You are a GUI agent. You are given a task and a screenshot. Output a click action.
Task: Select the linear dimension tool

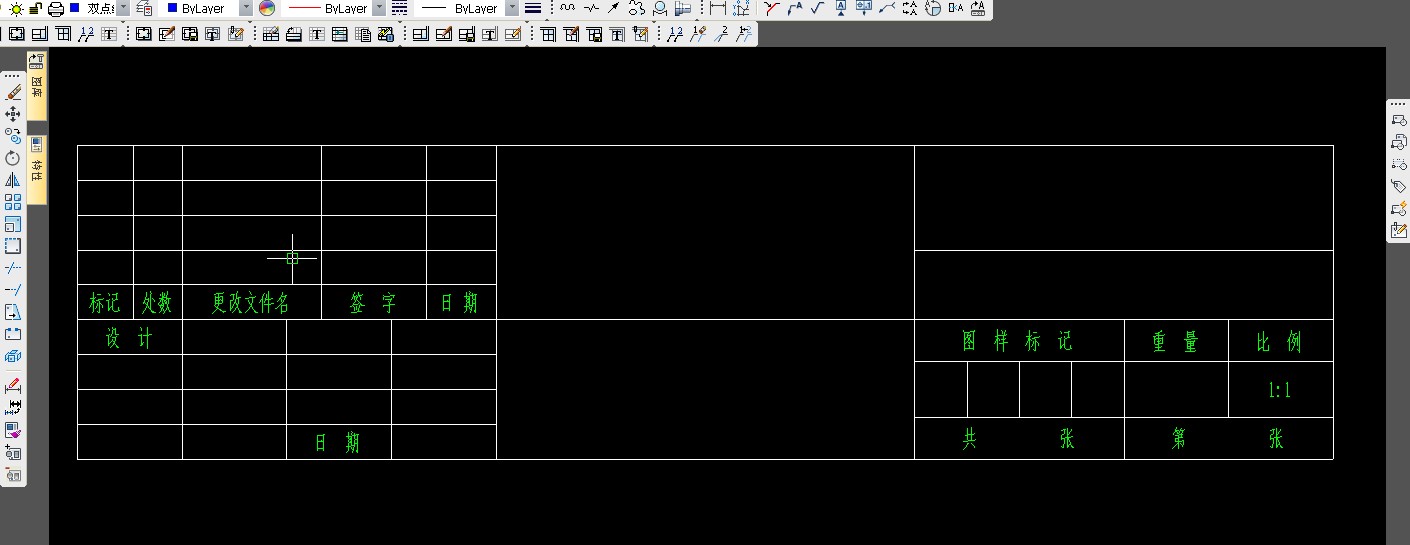[x=717, y=8]
